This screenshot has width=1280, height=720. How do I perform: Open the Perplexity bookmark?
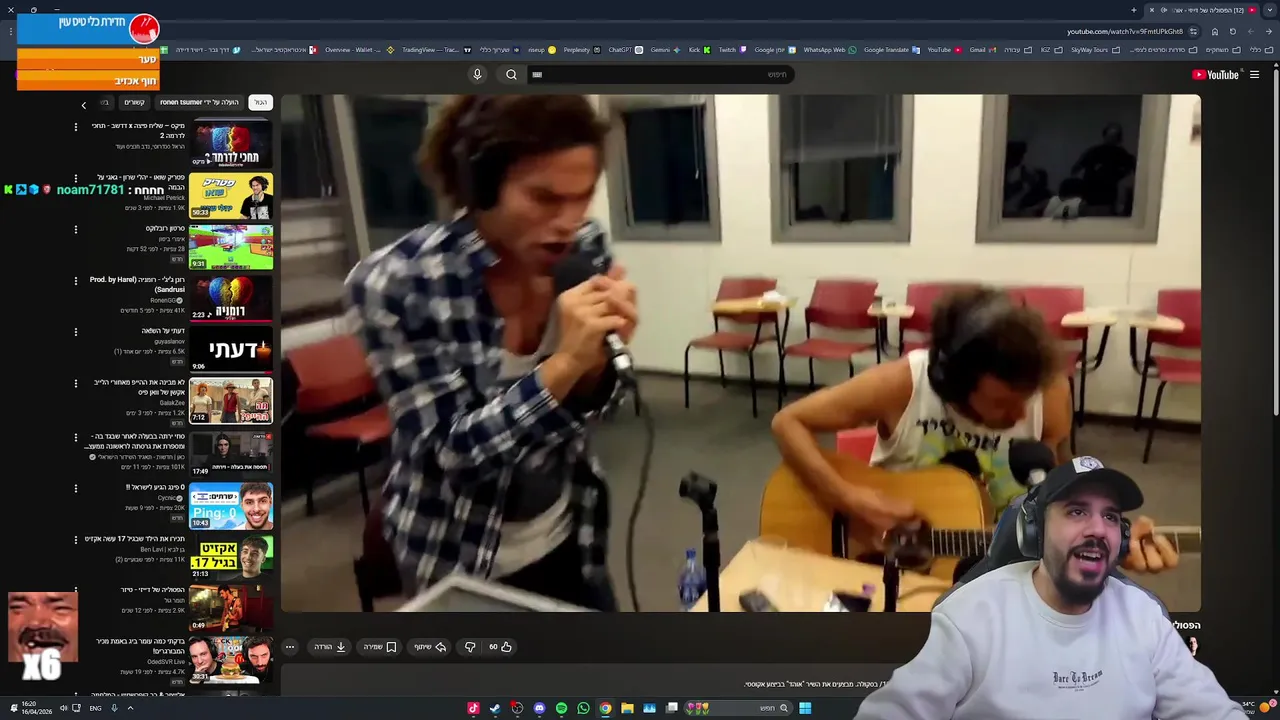(582, 50)
